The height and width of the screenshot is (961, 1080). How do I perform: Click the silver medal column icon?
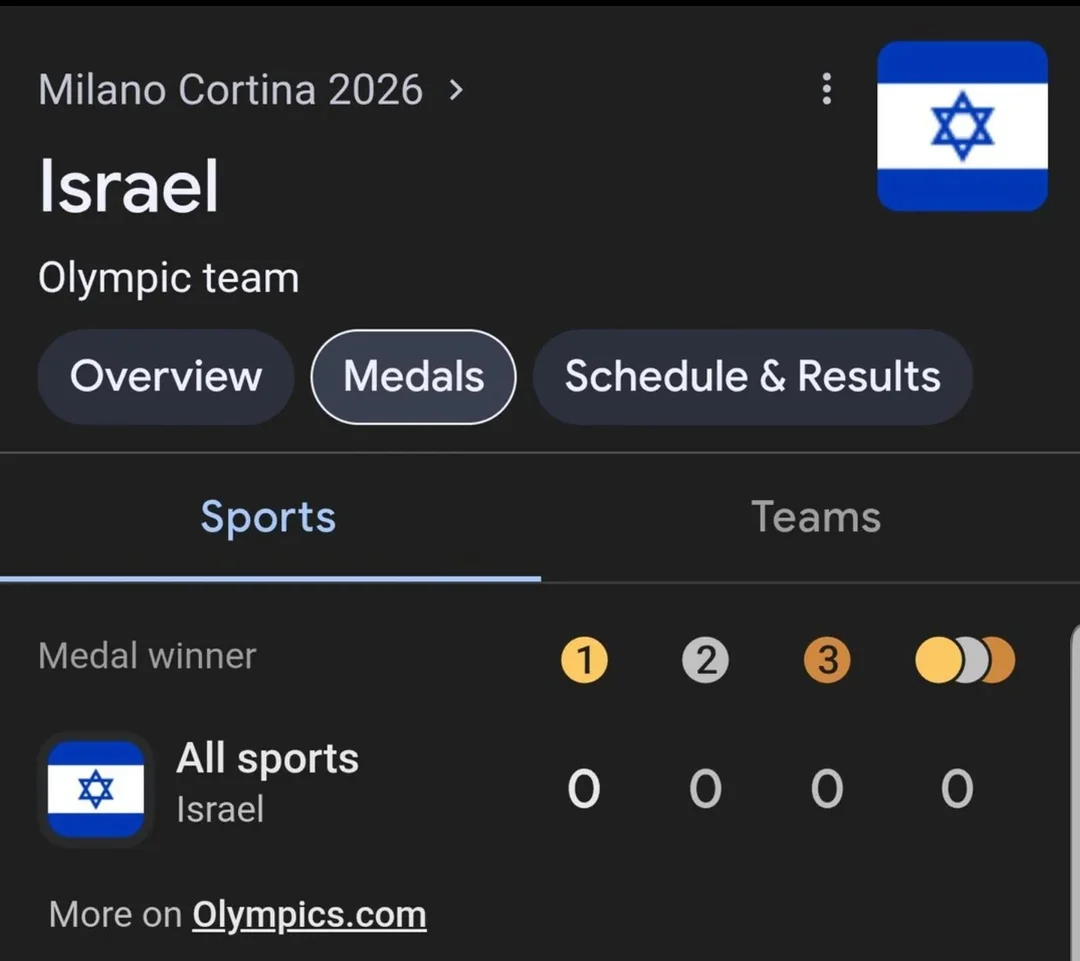[705, 661]
